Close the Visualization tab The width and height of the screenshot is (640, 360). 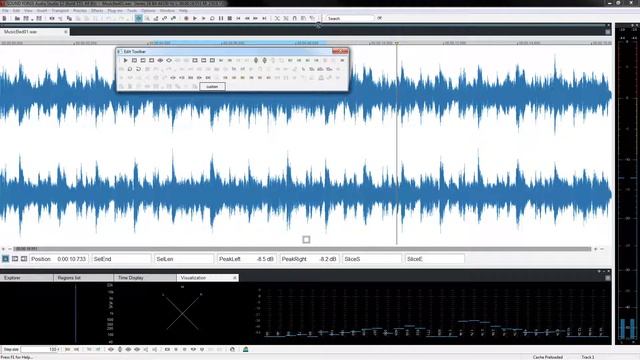tap(235, 278)
